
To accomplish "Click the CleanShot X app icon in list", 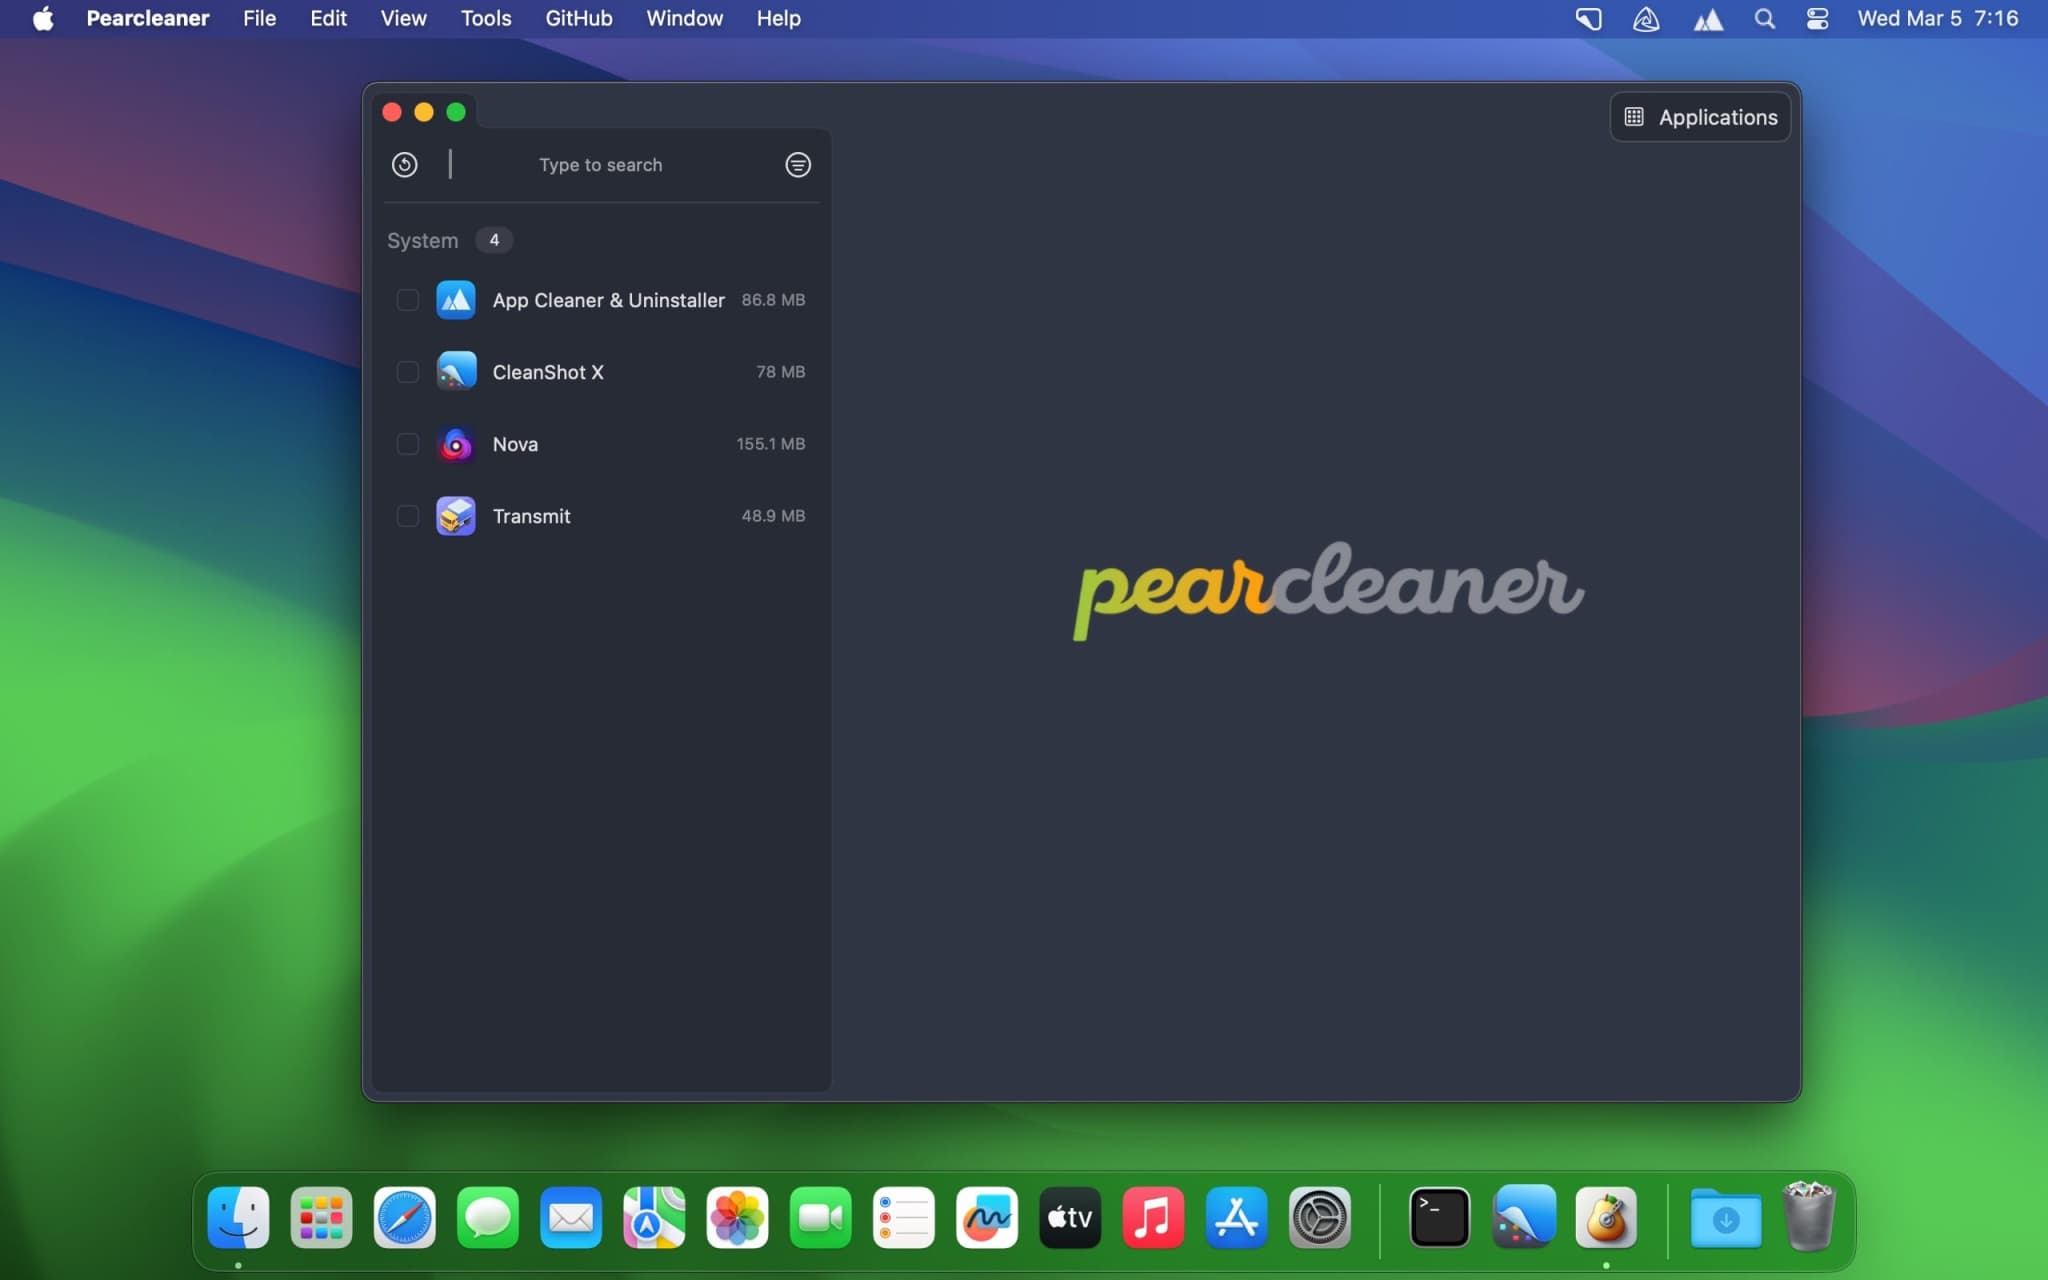I will pyautogui.click(x=456, y=372).
